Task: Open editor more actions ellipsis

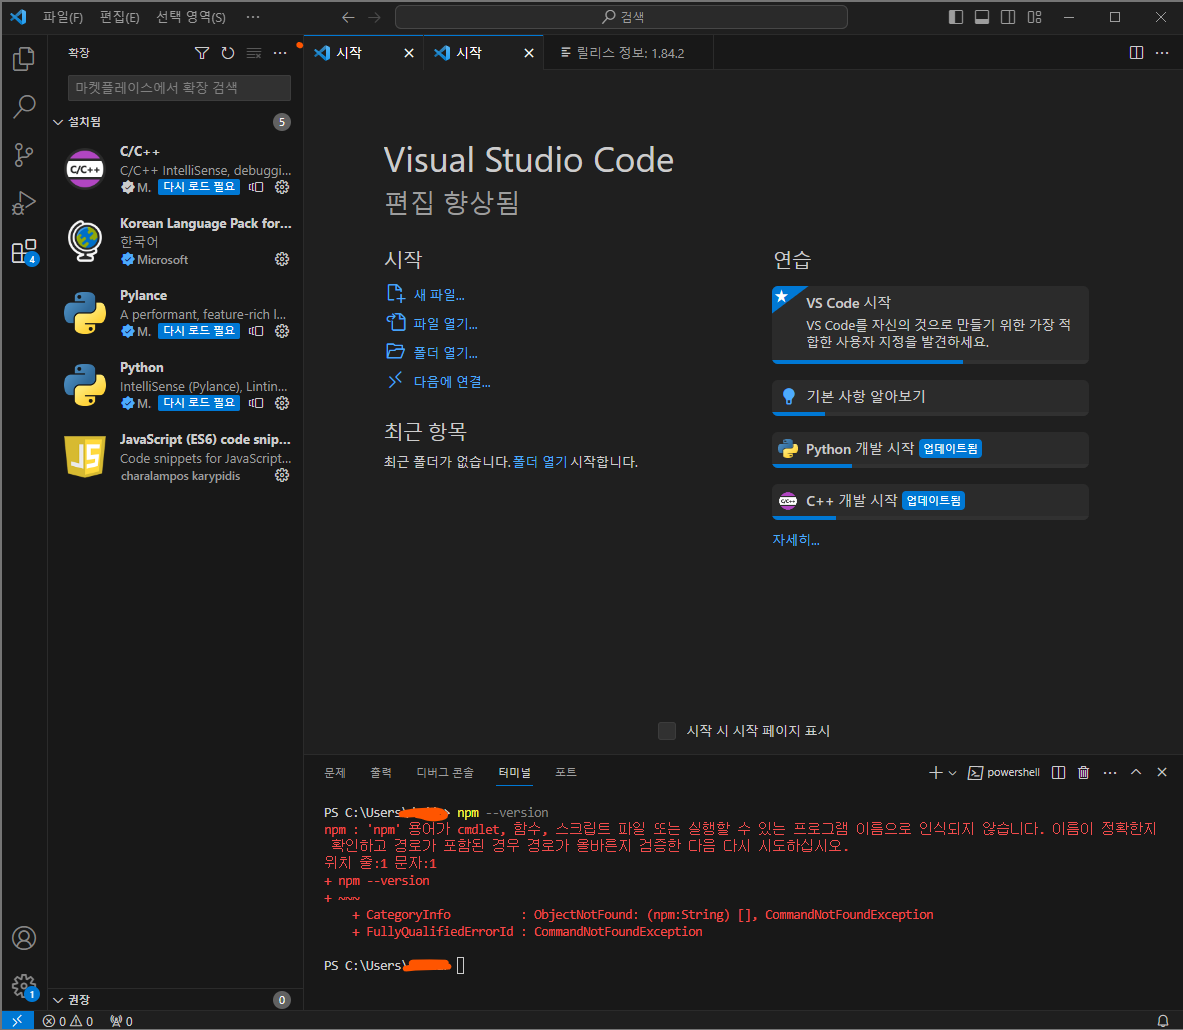Action: [1162, 53]
